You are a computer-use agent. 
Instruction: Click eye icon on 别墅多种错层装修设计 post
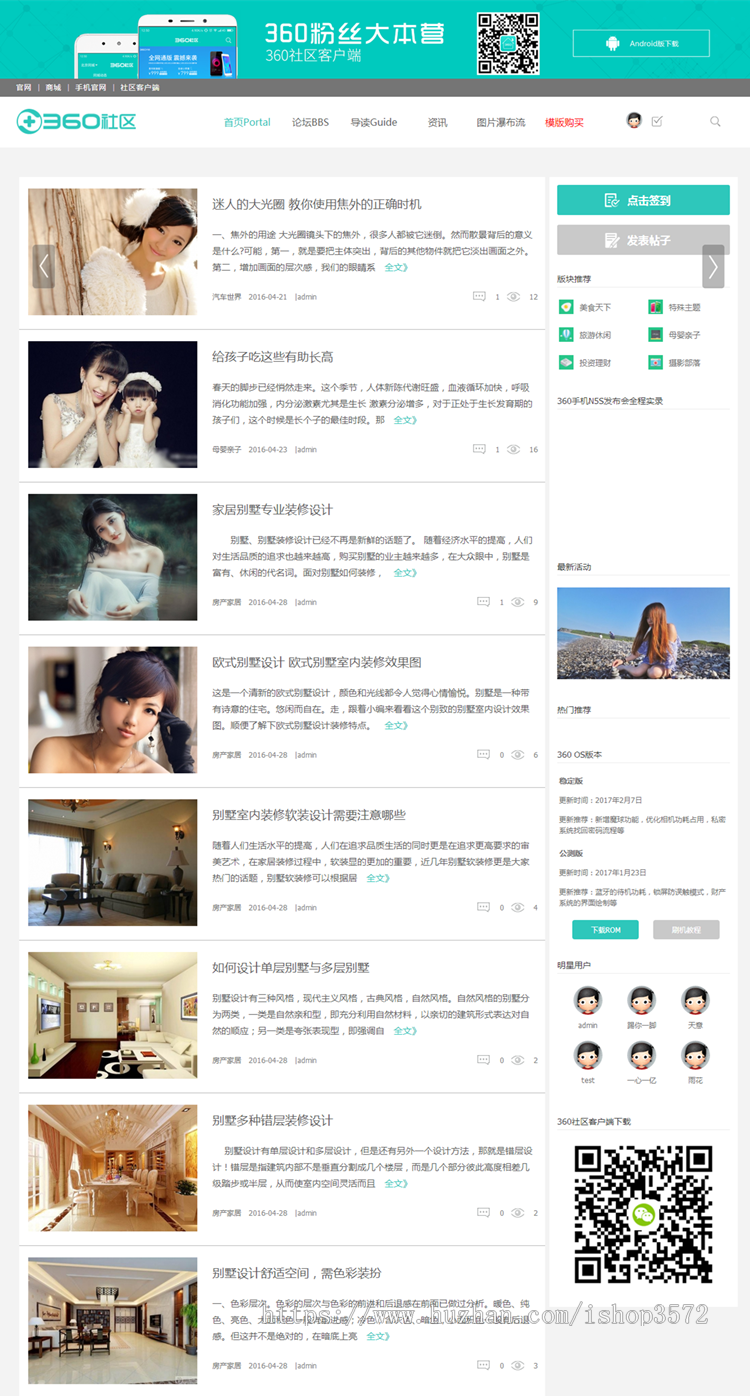pos(518,1213)
